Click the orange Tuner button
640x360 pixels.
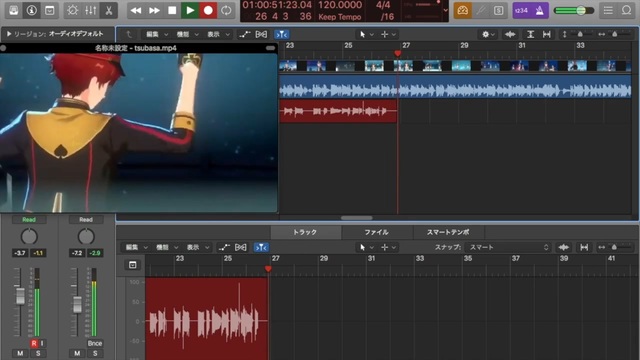[x=462, y=11]
